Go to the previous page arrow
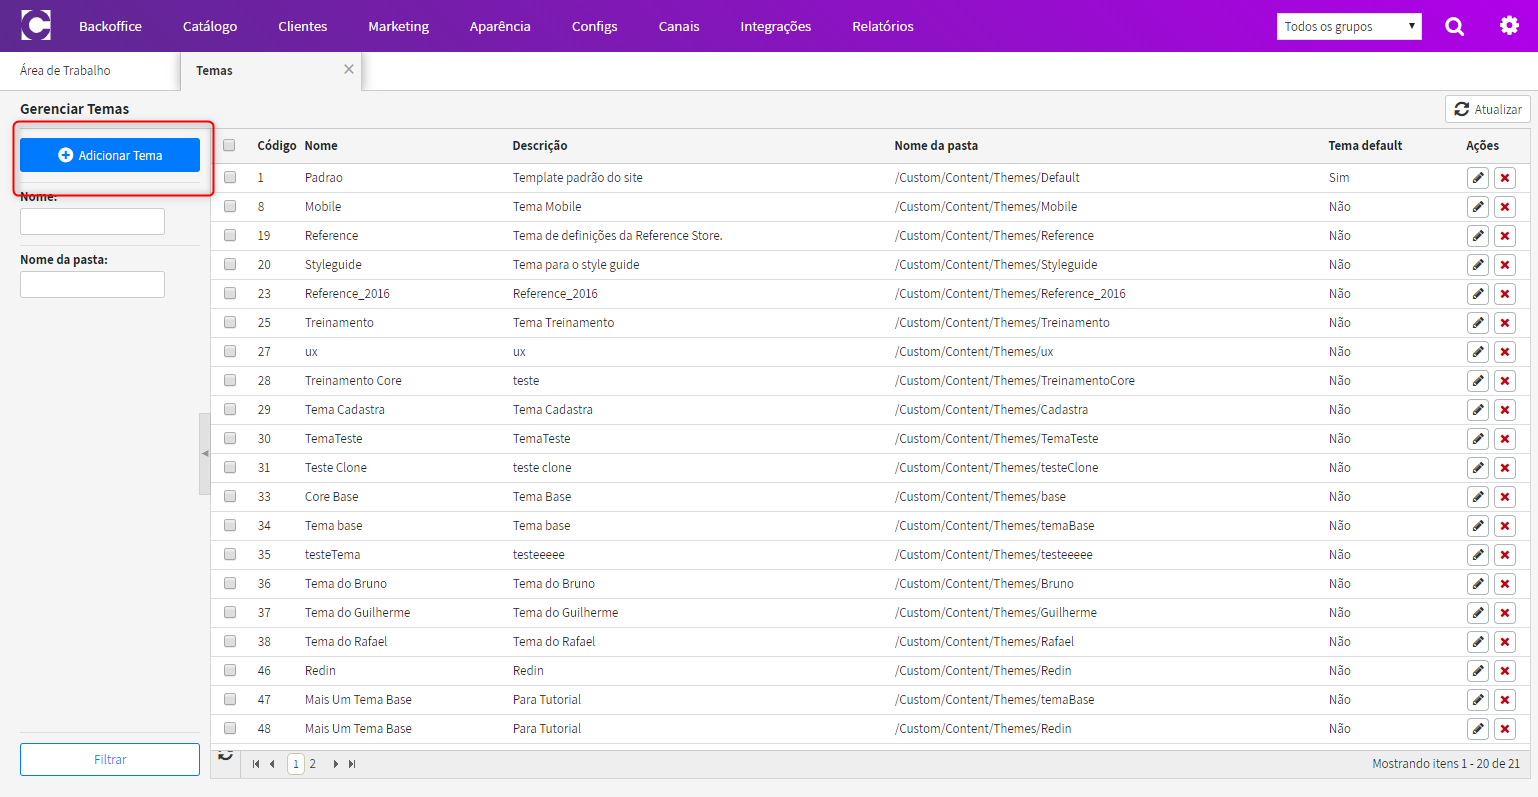The width and height of the screenshot is (1538, 797). (272, 764)
